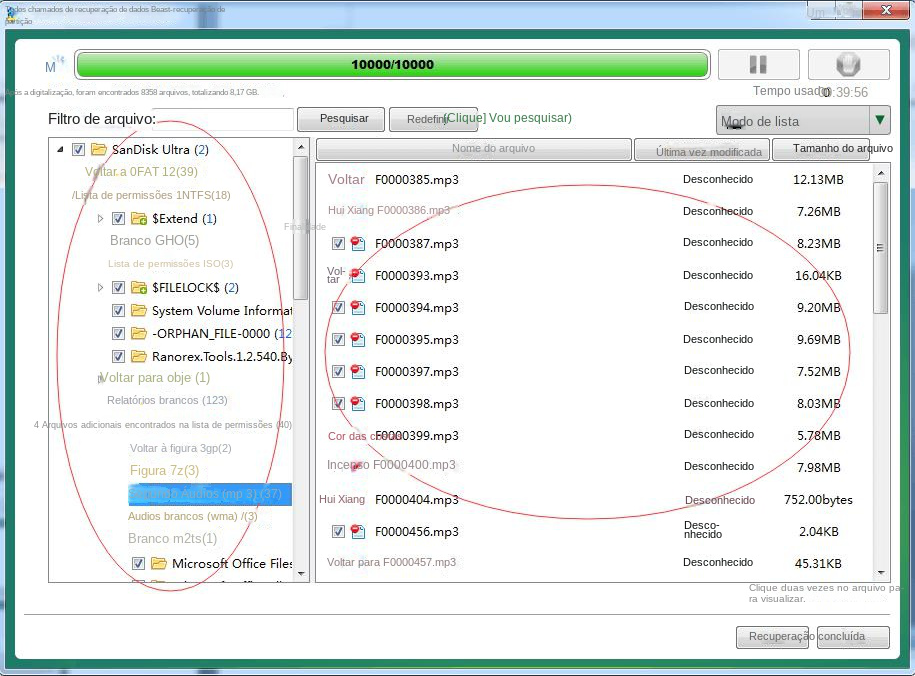Pause the scan with the pause button
This screenshot has width=915, height=676.
click(758, 64)
